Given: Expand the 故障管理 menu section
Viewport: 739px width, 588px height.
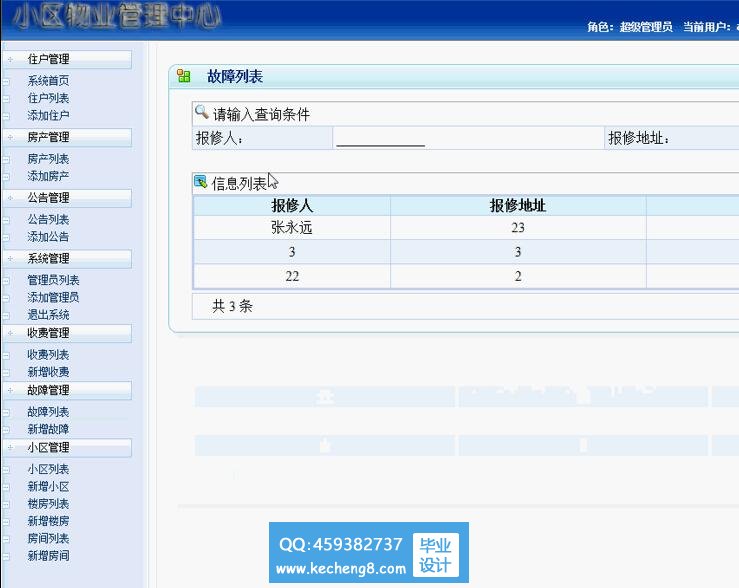Looking at the screenshot, I should tap(67, 391).
